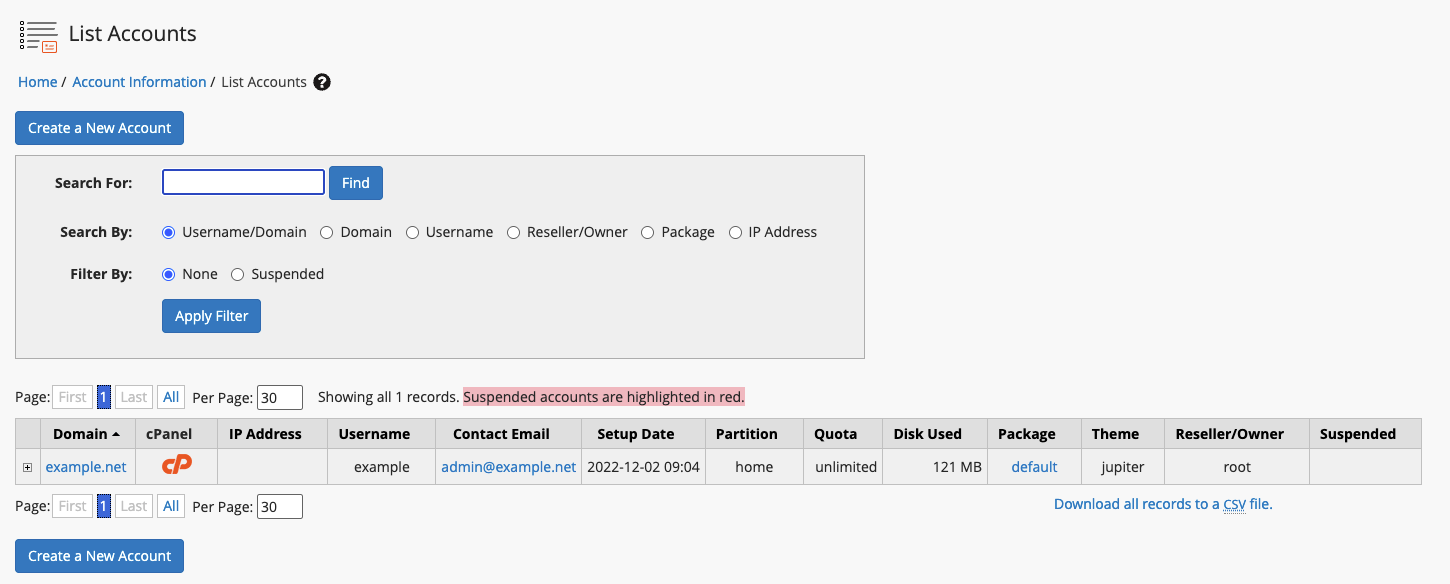This screenshot has width=1450, height=584.
Task: Filter by Suspended accounts
Action: click(238, 274)
